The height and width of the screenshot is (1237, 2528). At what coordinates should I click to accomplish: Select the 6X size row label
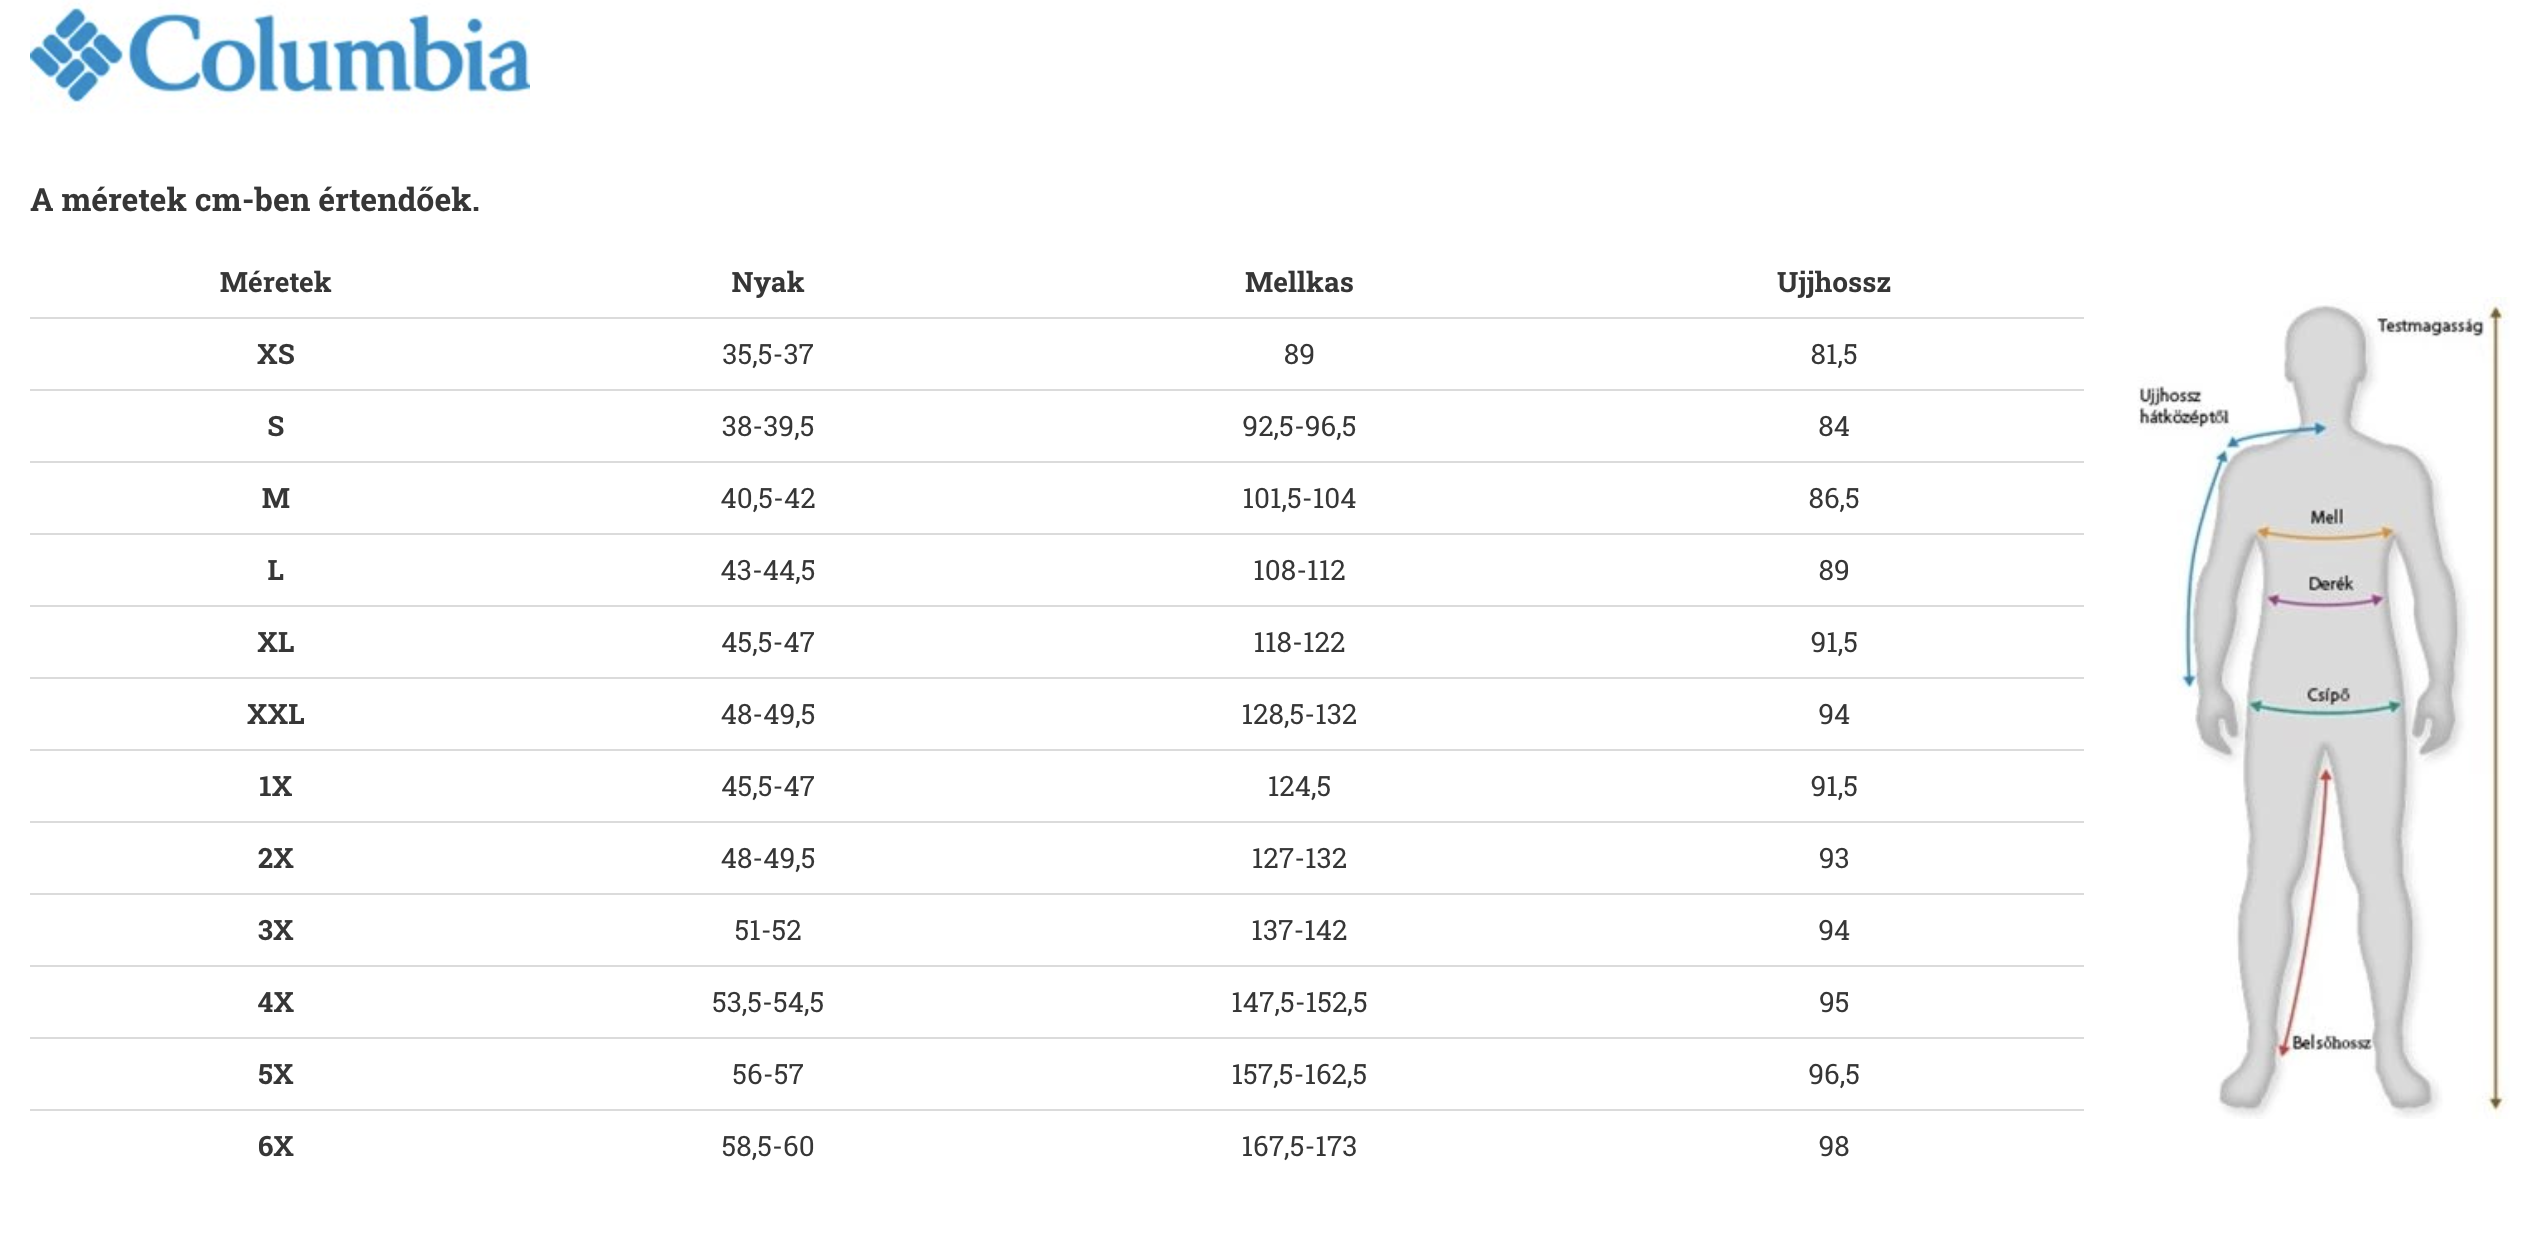coord(275,1146)
